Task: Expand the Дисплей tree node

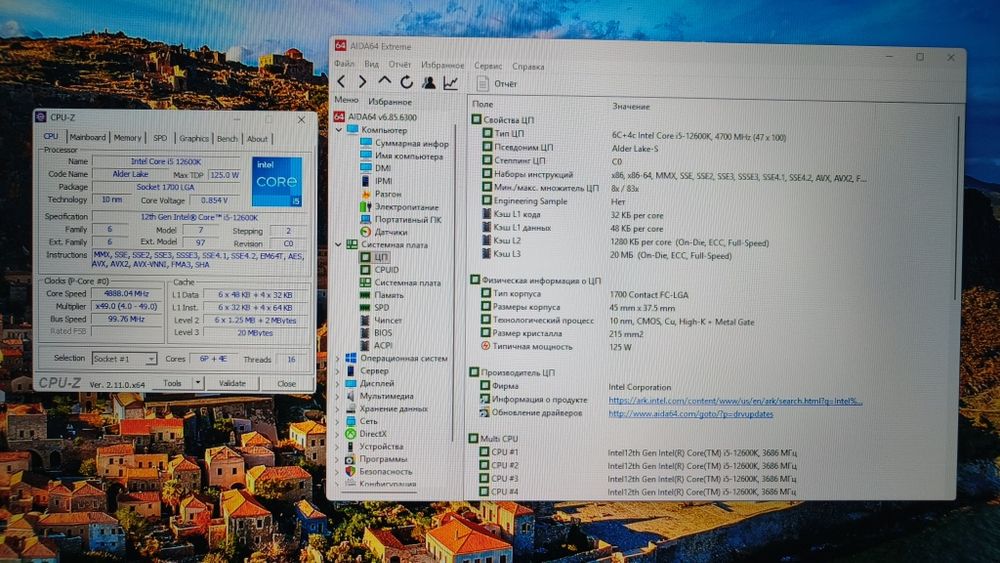Action: coord(338,383)
